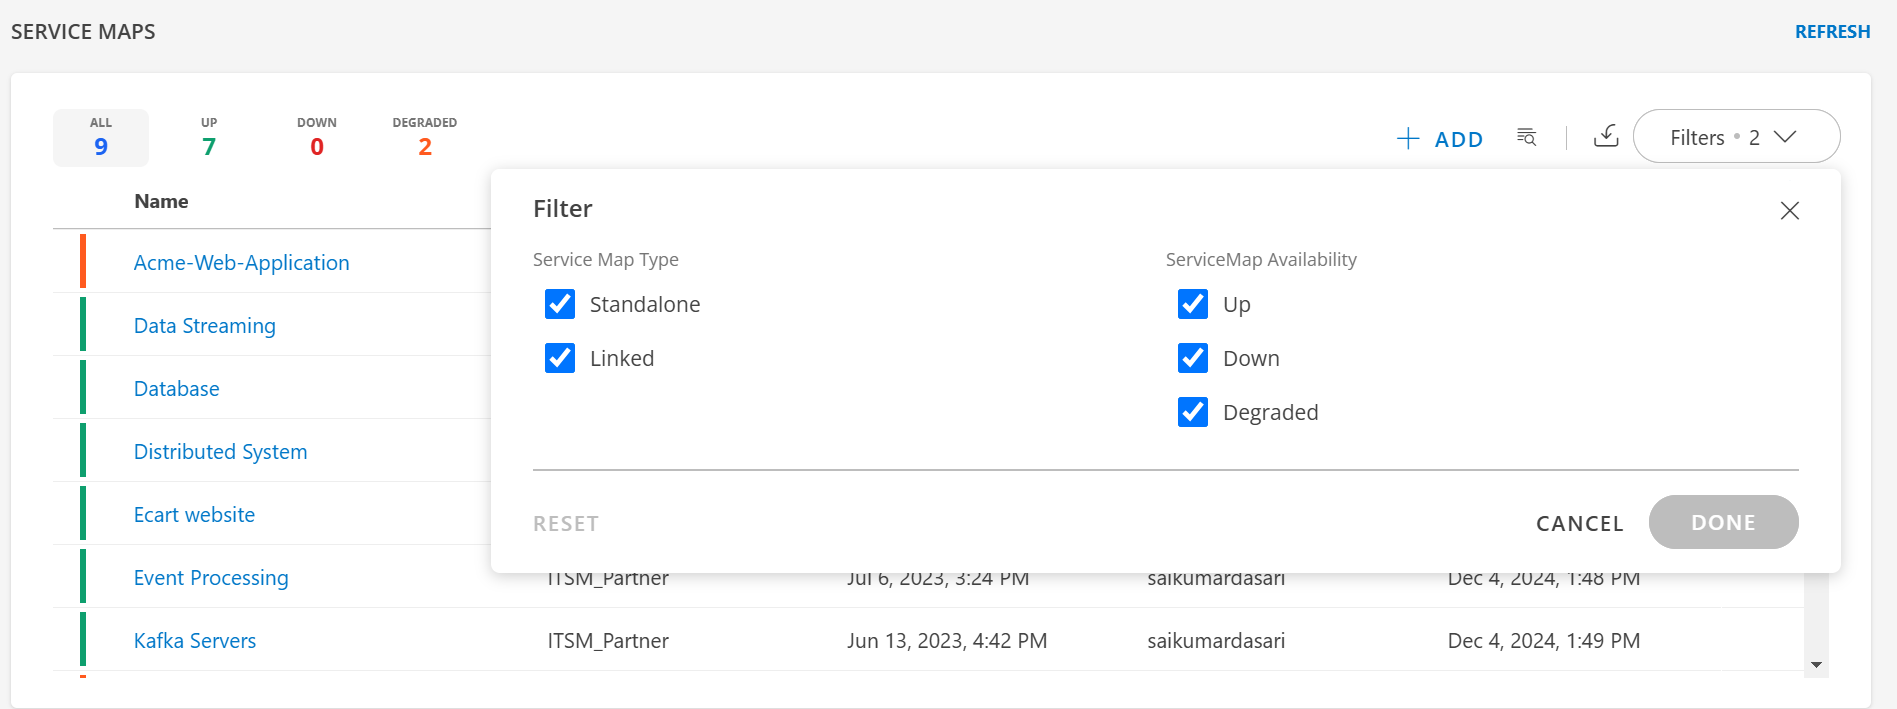Select the UP status tab
Image resolution: width=1897 pixels, height=709 pixels.
click(x=209, y=138)
